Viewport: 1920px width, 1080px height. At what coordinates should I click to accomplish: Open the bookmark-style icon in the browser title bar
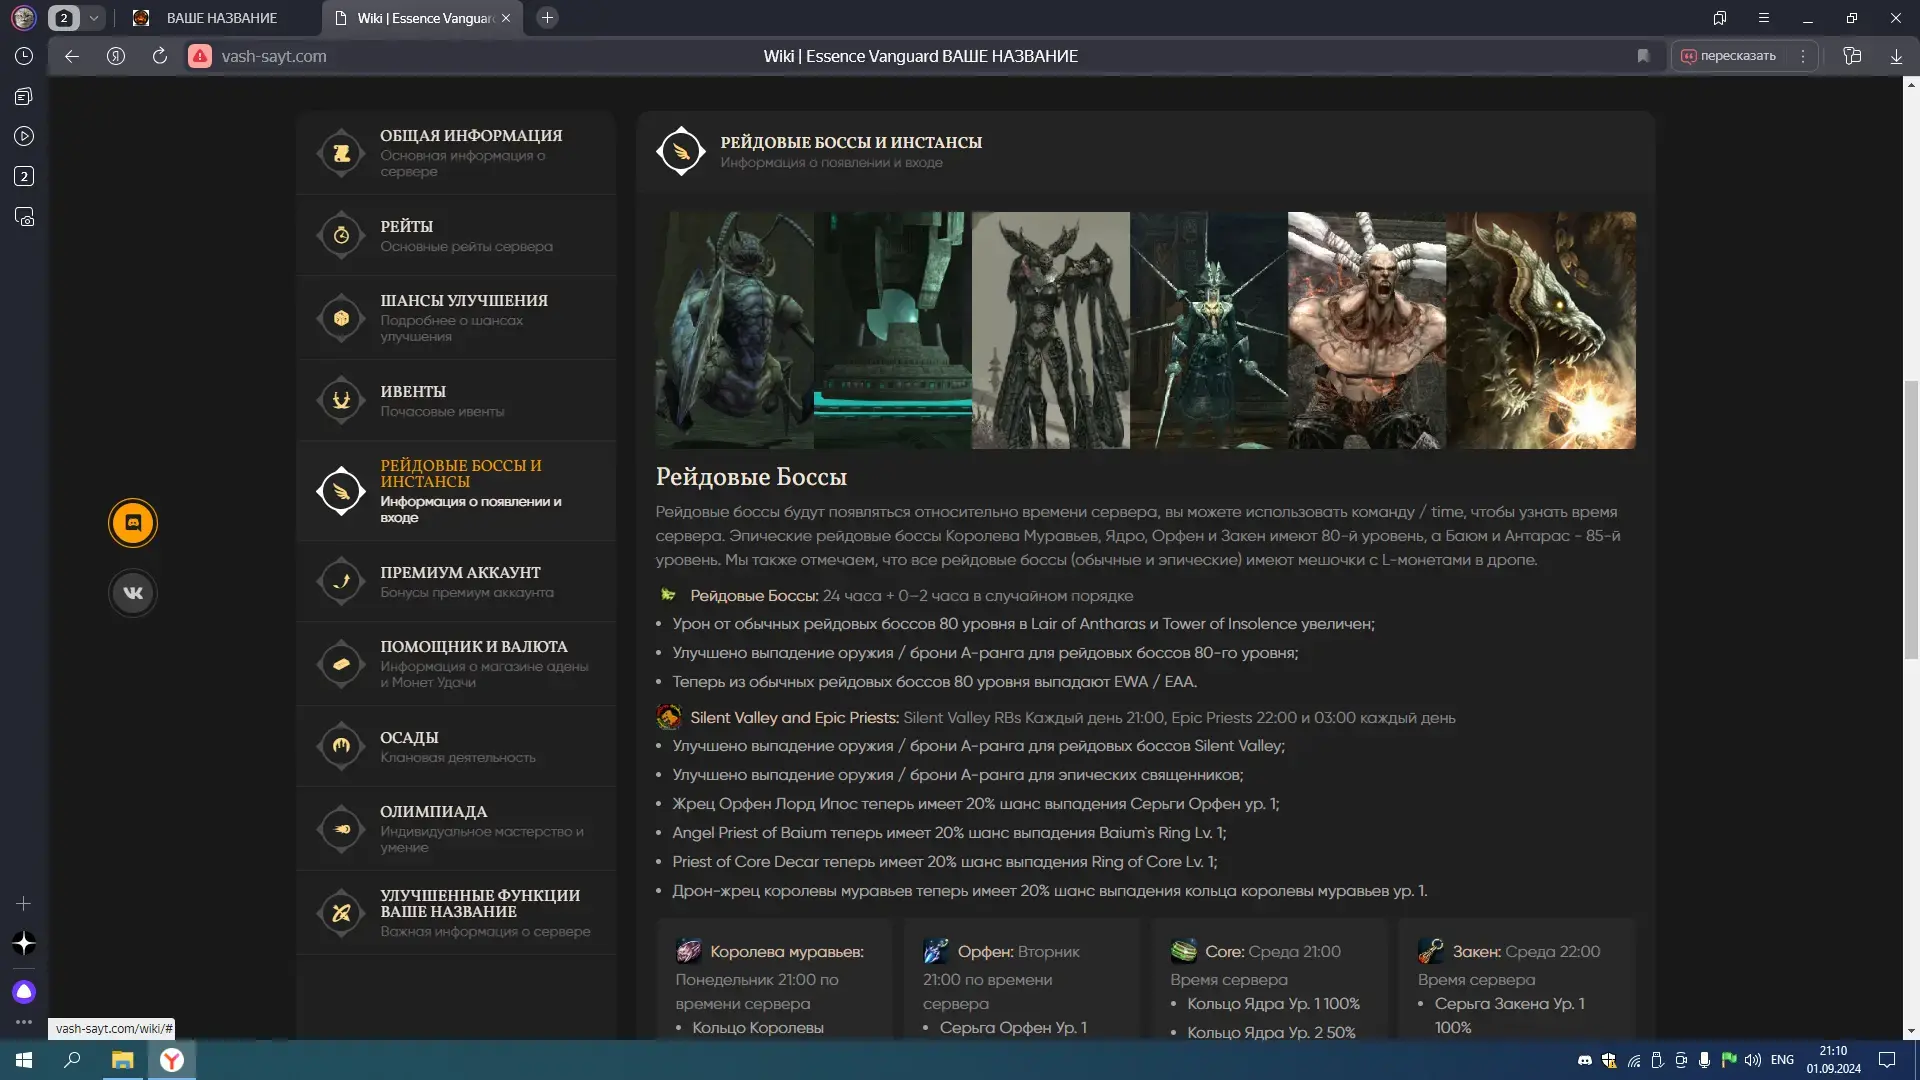(1719, 18)
